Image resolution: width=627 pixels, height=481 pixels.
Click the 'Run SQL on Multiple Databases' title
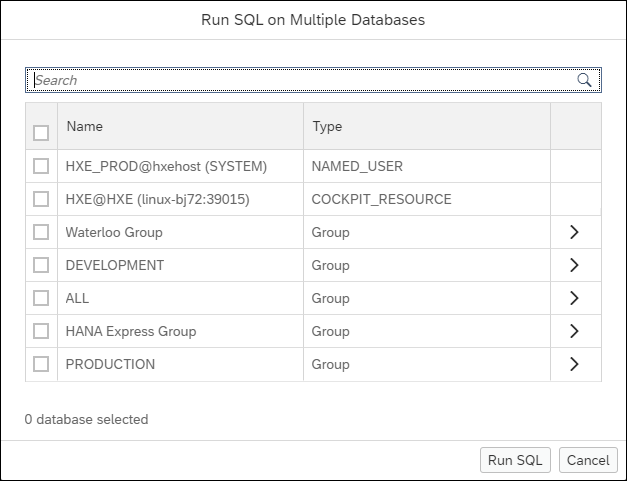313,20
